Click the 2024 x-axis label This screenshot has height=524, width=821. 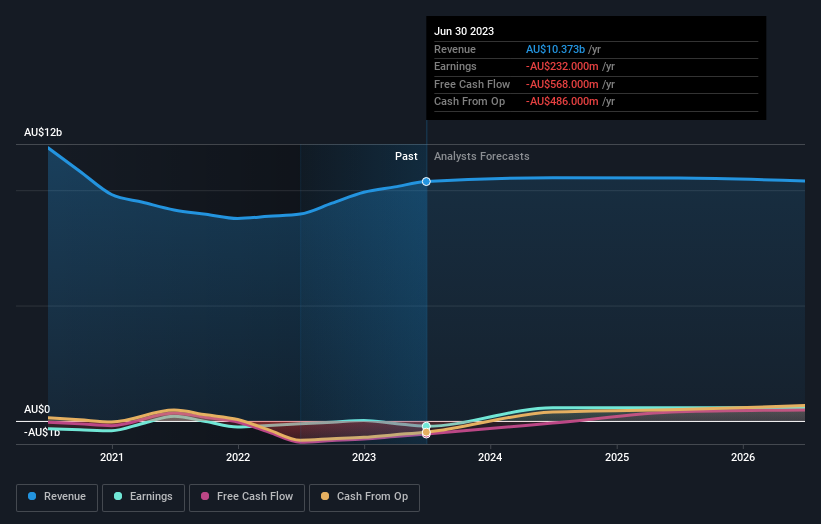click(490, 457)
